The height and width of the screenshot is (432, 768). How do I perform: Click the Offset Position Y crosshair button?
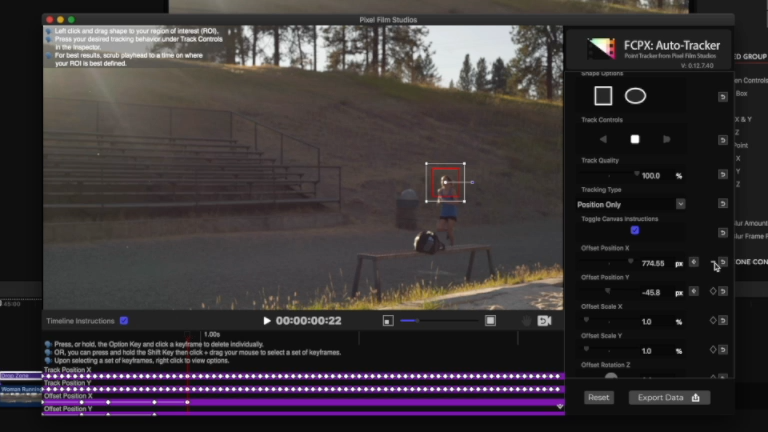pos(694,291)
